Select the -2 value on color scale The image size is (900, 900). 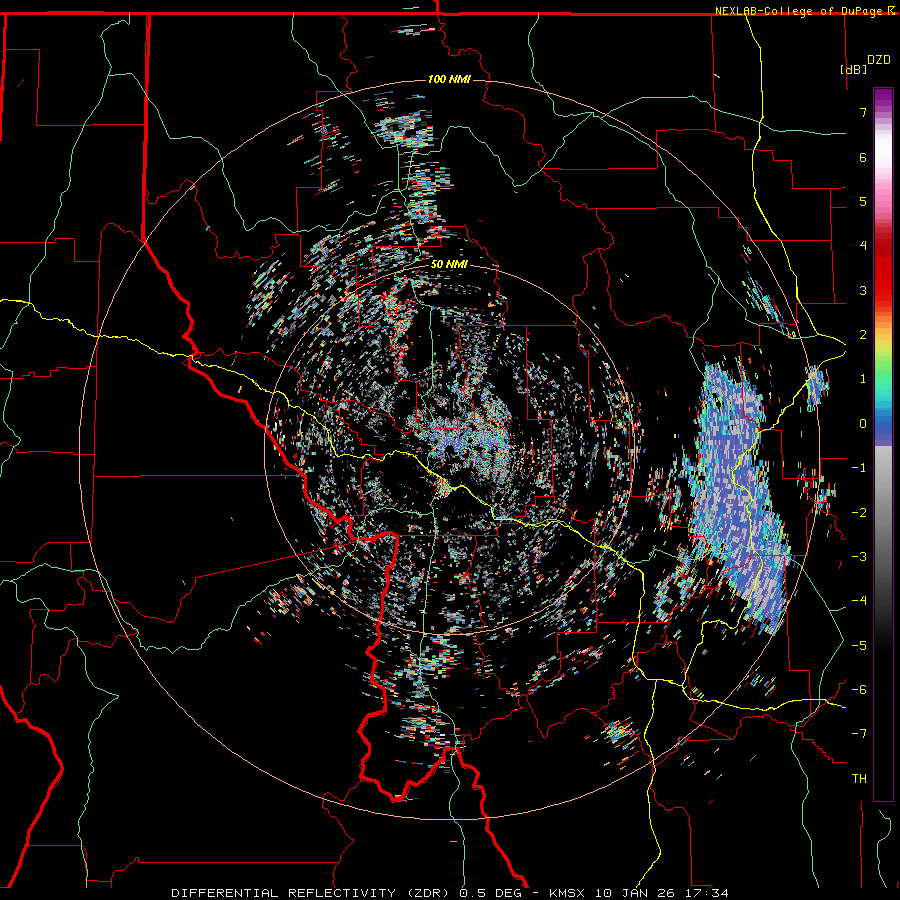point(859,512)
